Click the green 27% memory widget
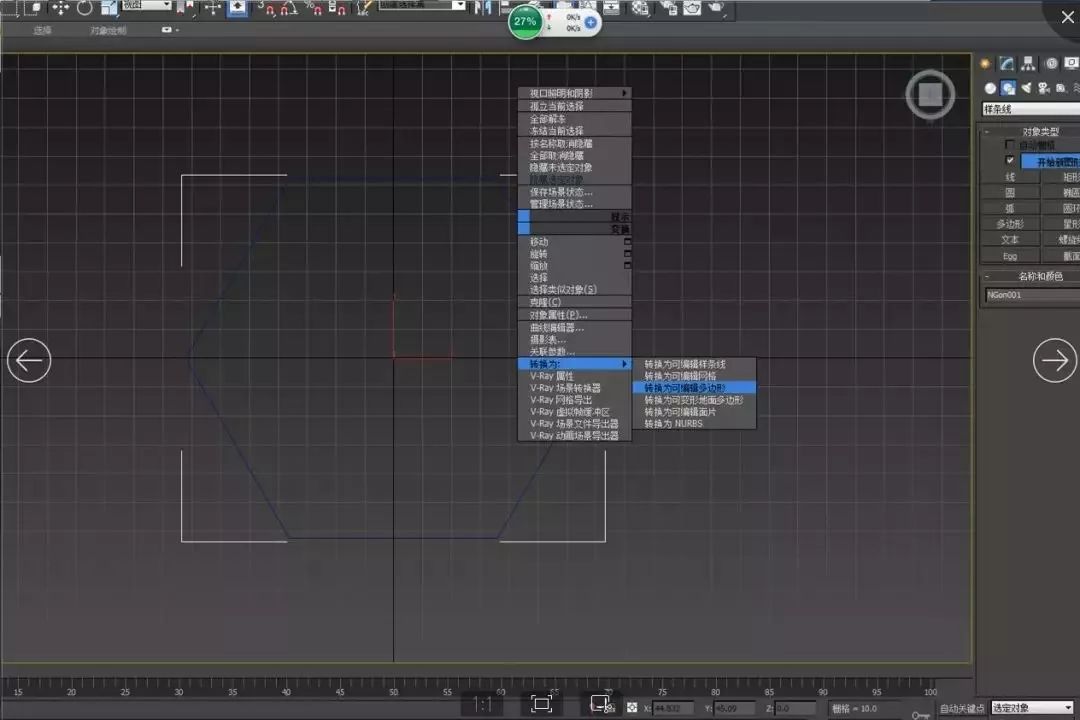This screenshot has width=1080, height=720. 525,22
